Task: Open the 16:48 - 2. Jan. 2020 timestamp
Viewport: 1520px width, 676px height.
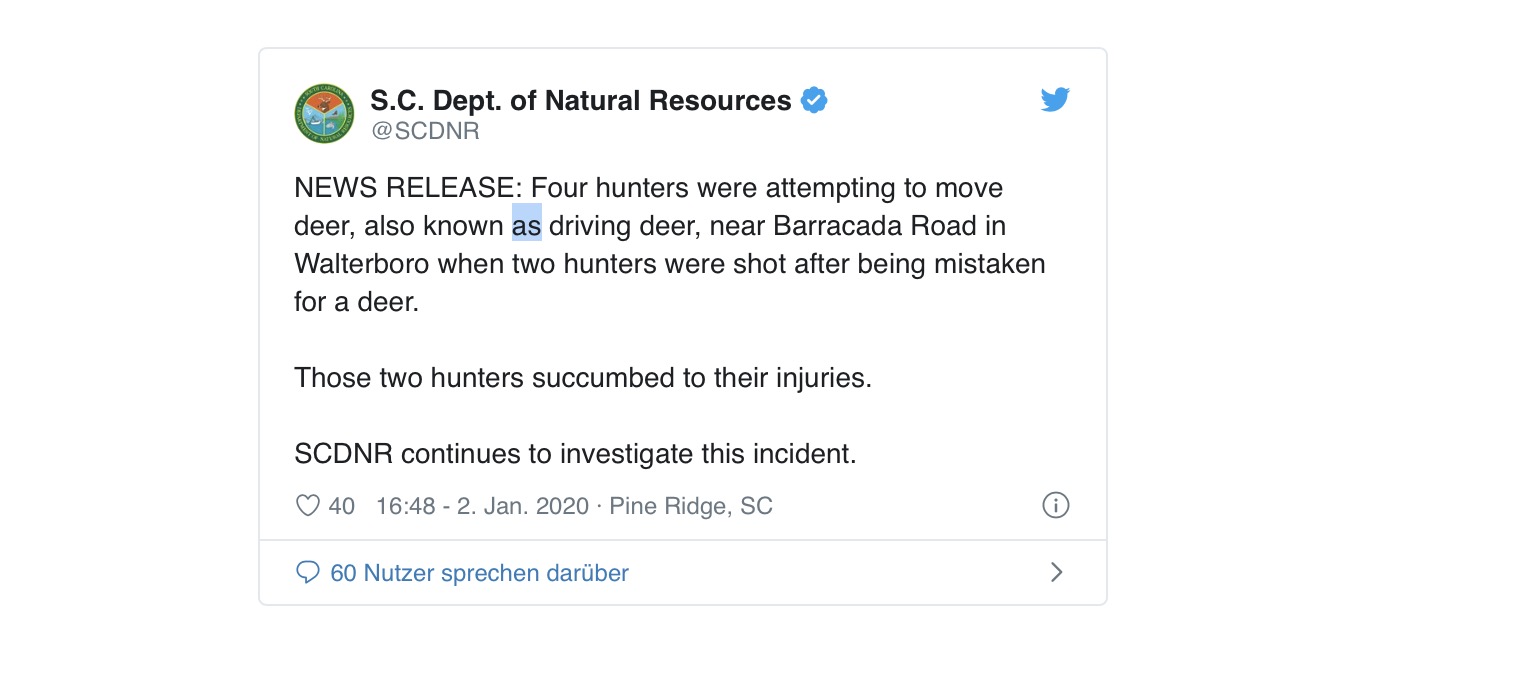Action: (482, 506)
